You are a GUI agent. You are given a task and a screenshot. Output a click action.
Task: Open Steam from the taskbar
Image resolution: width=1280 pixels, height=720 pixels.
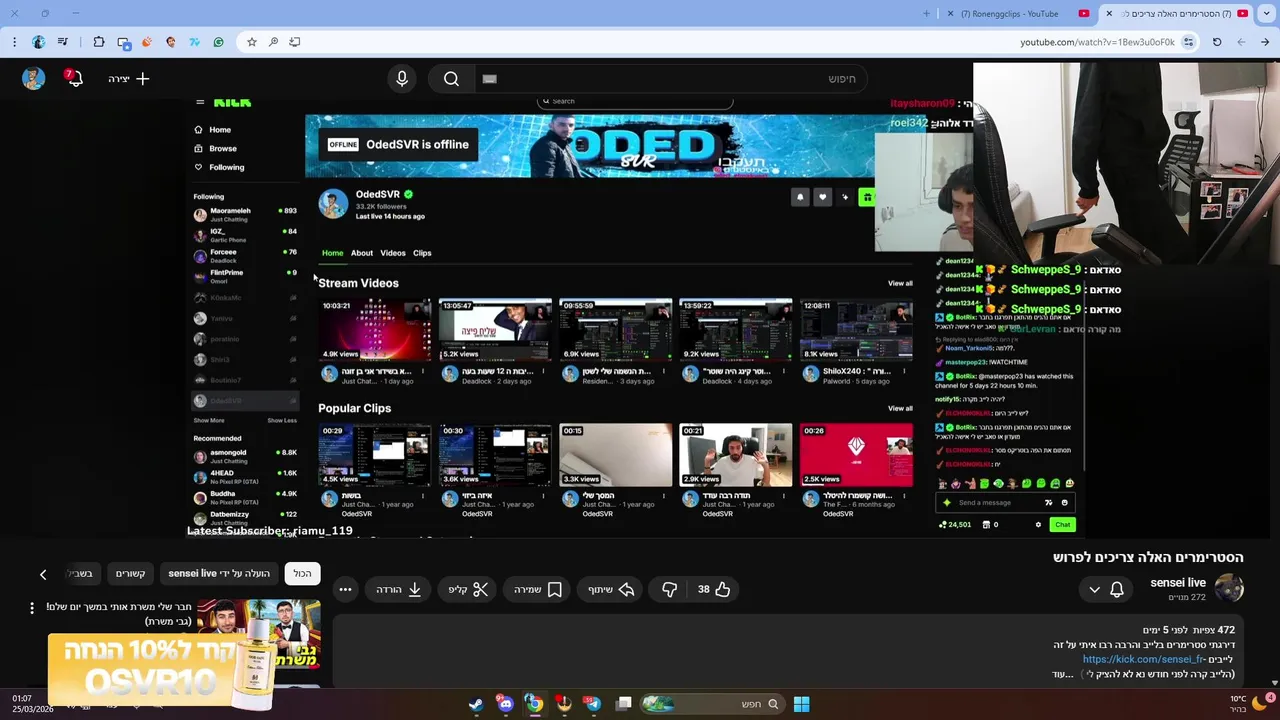[476, 704]
